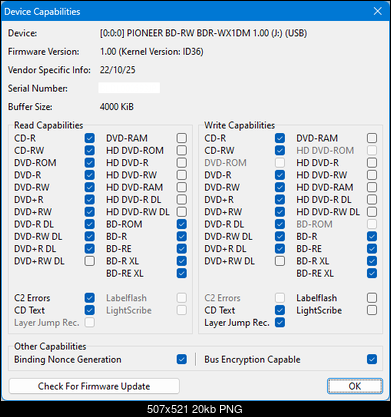Toggle the DVD+R DL checkbox under Write Capabilities
The image size is (391, 417).
pyautogui.click(x=280, y=249)
